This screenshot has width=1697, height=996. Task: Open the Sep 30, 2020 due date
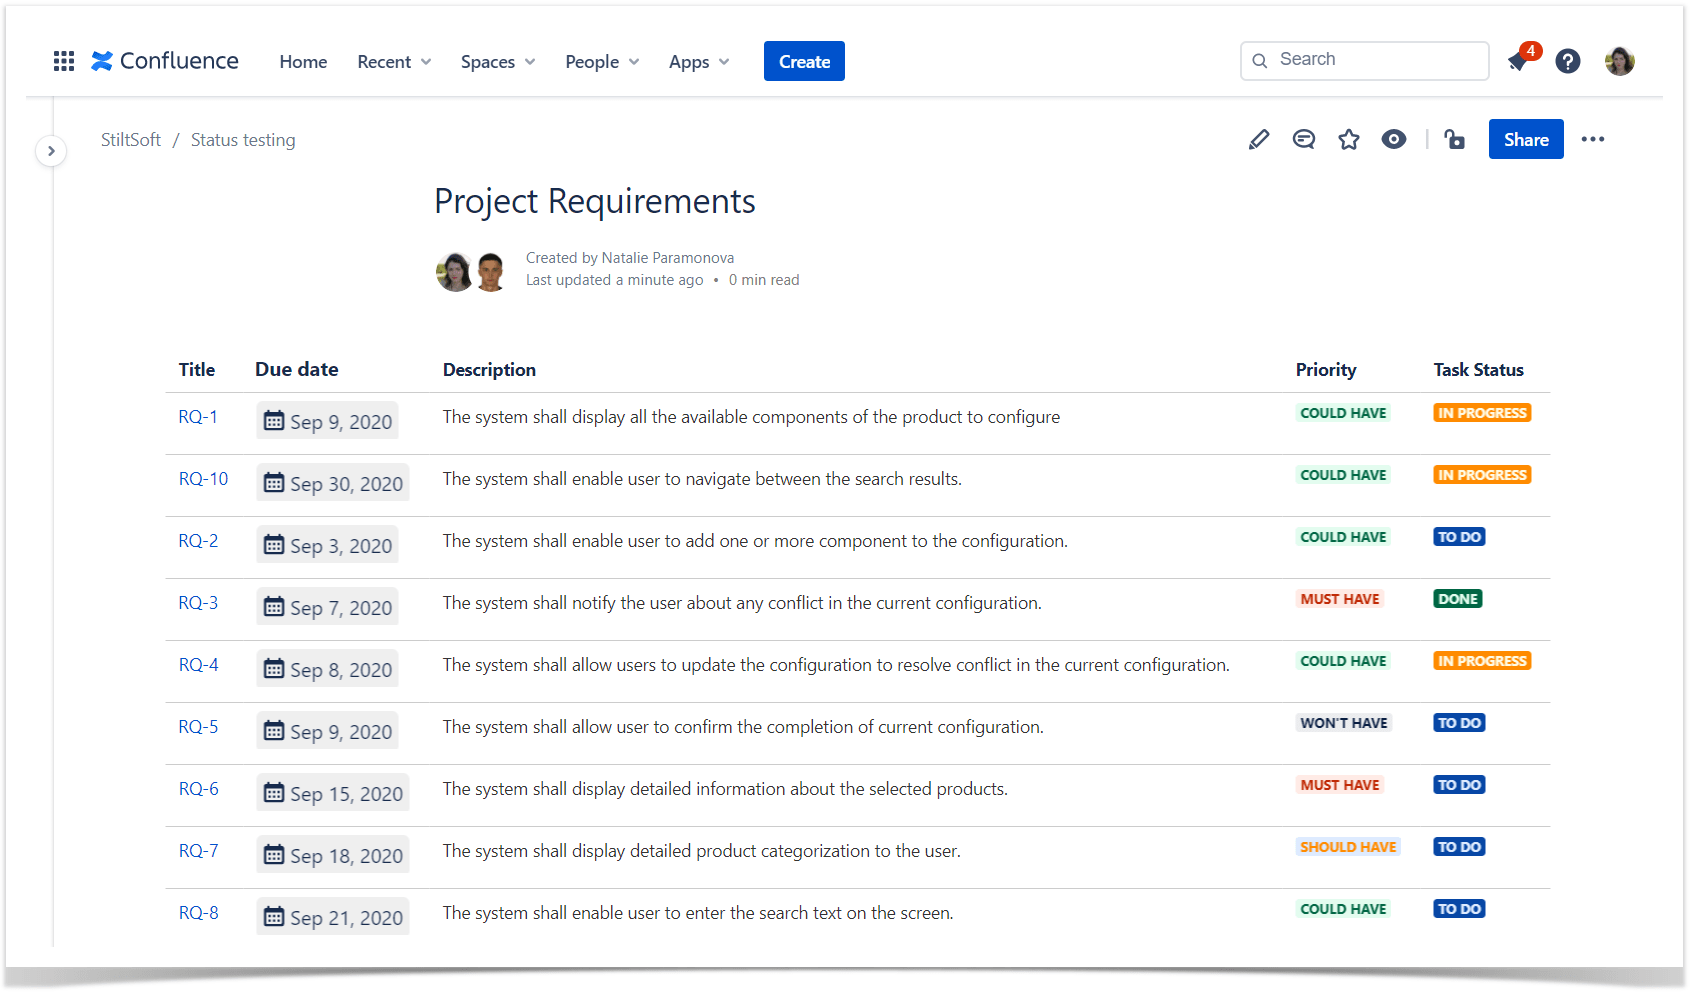333,484
